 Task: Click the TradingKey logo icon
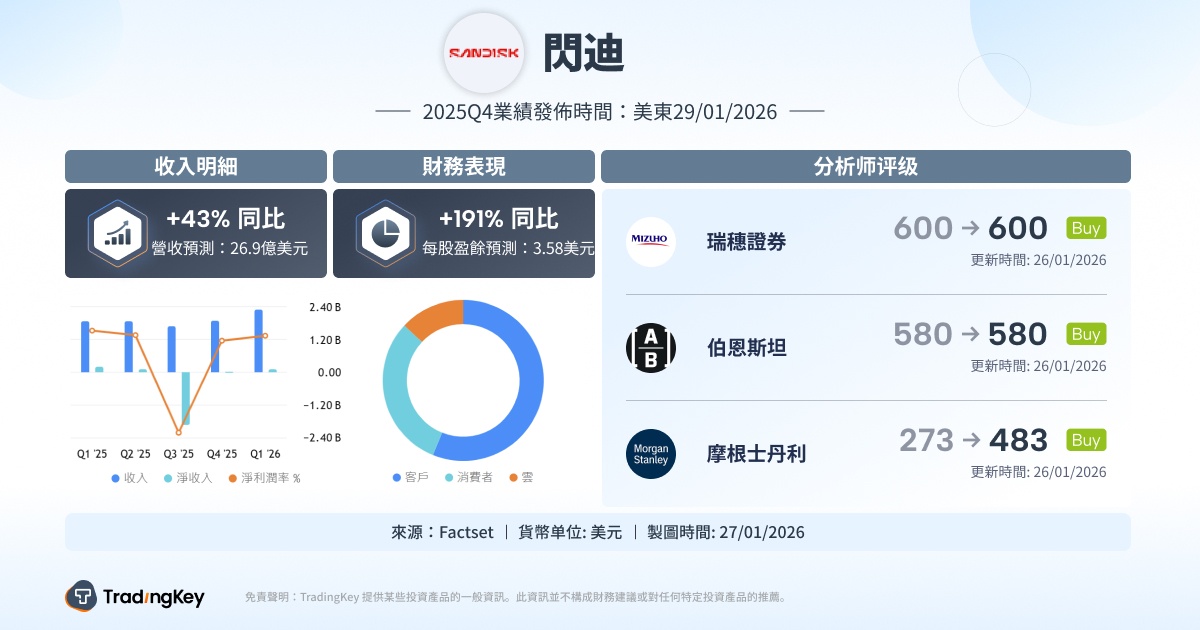[81, 597]
